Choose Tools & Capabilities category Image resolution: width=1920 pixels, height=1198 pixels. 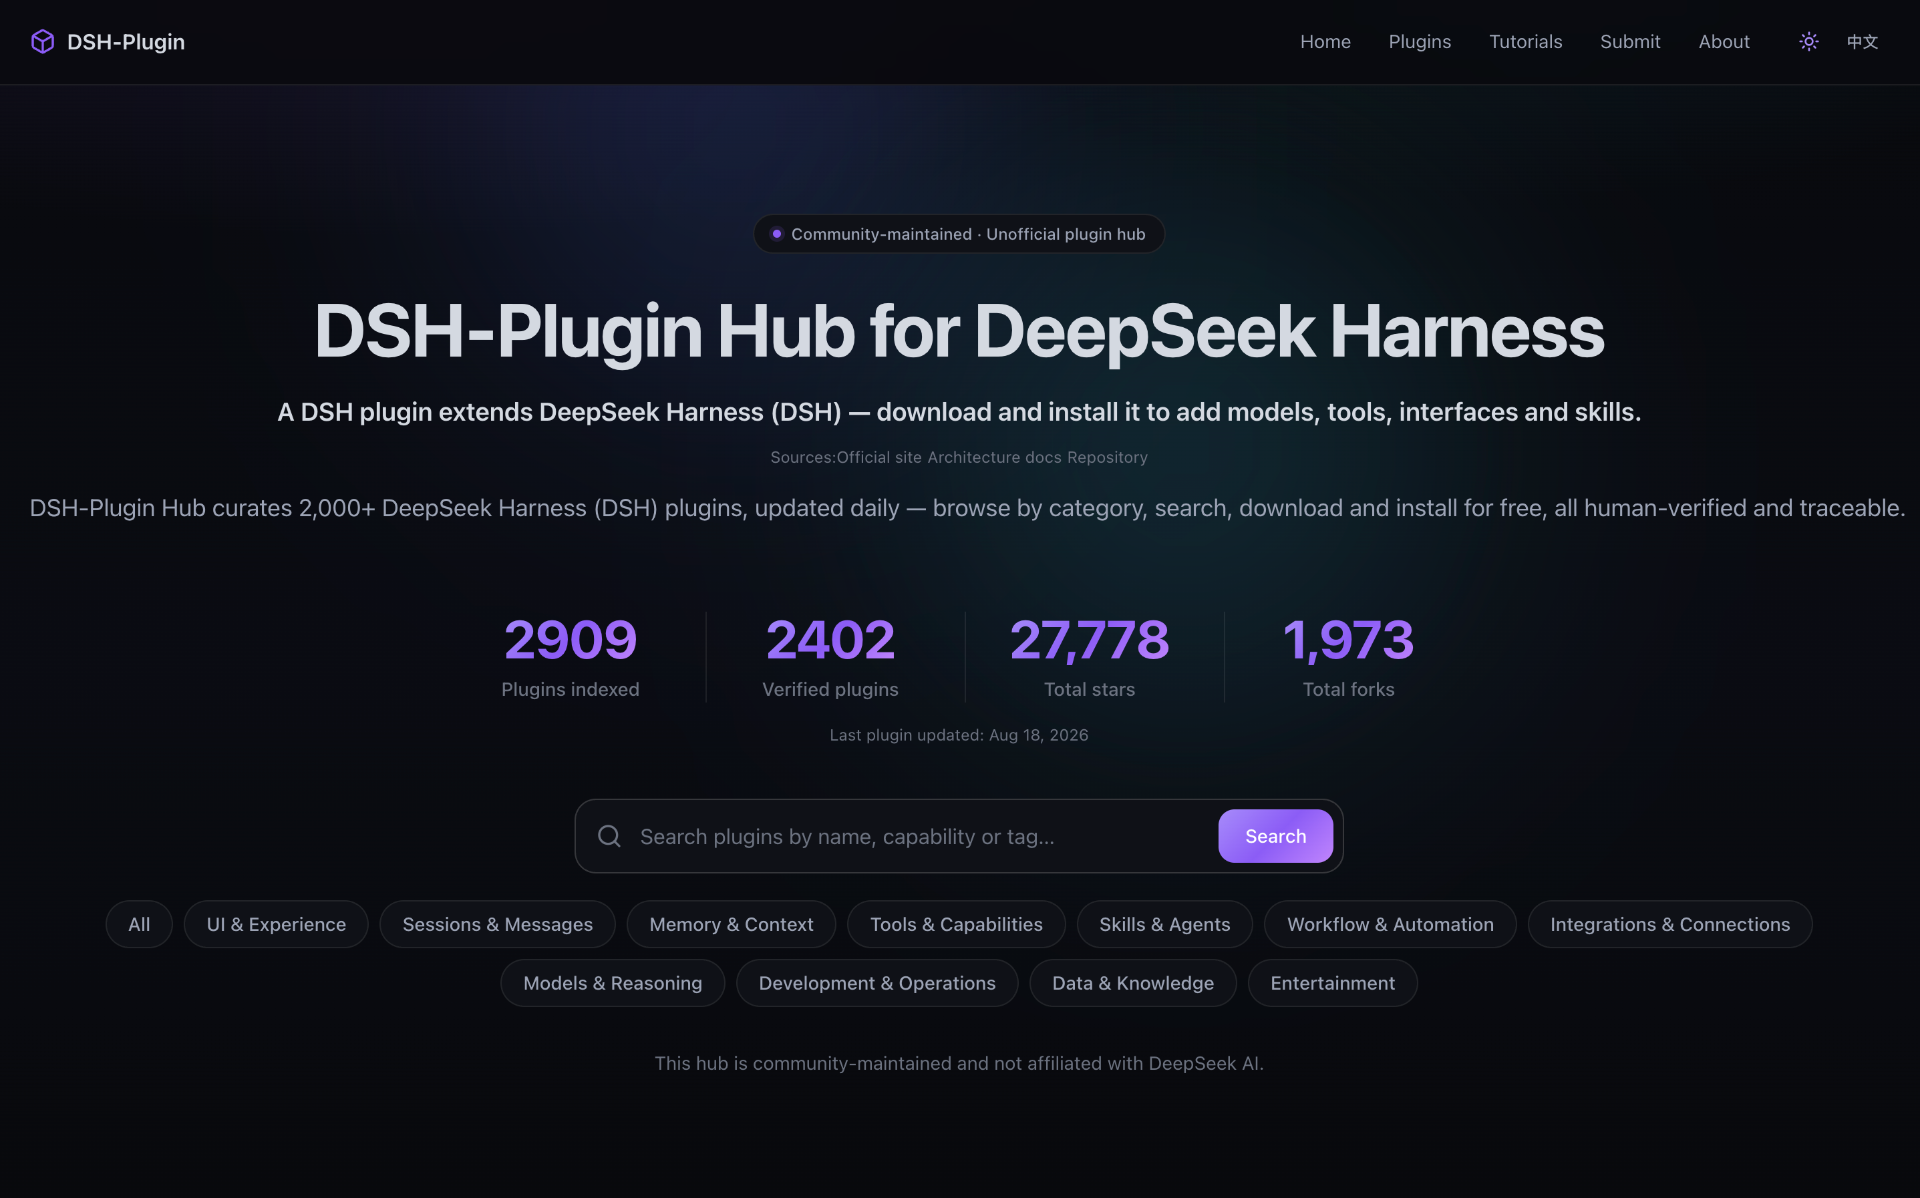[956, 924]
